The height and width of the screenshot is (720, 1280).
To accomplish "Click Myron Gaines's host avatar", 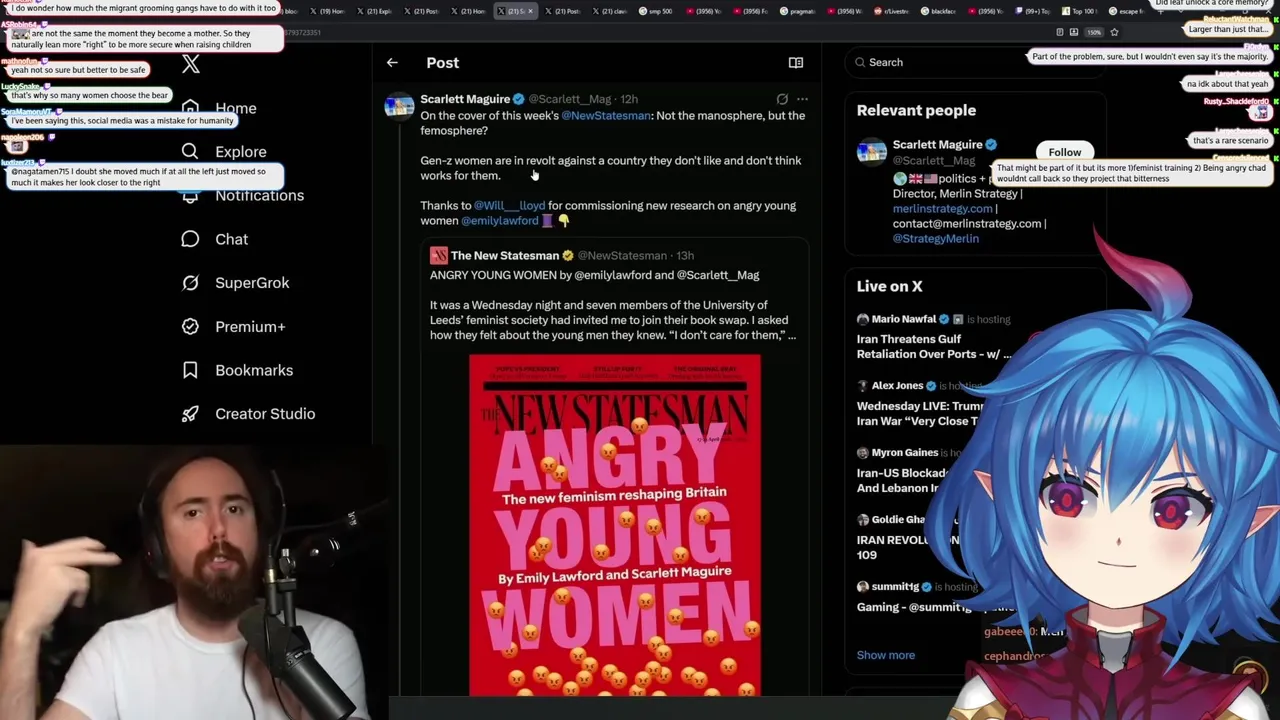I will 862,452.
